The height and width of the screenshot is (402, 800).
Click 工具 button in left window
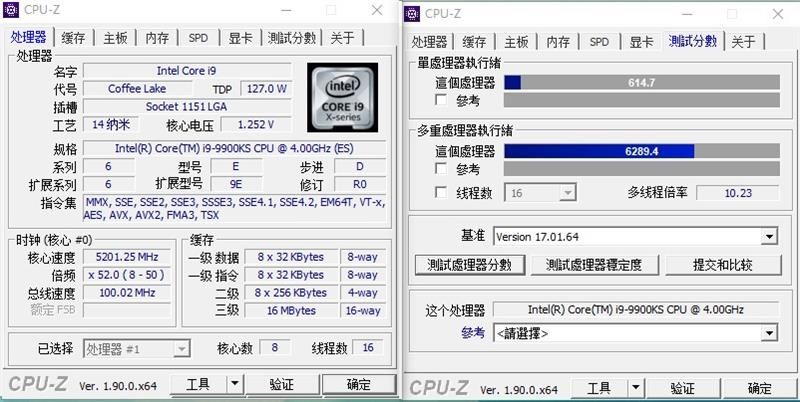click(198, 384)
